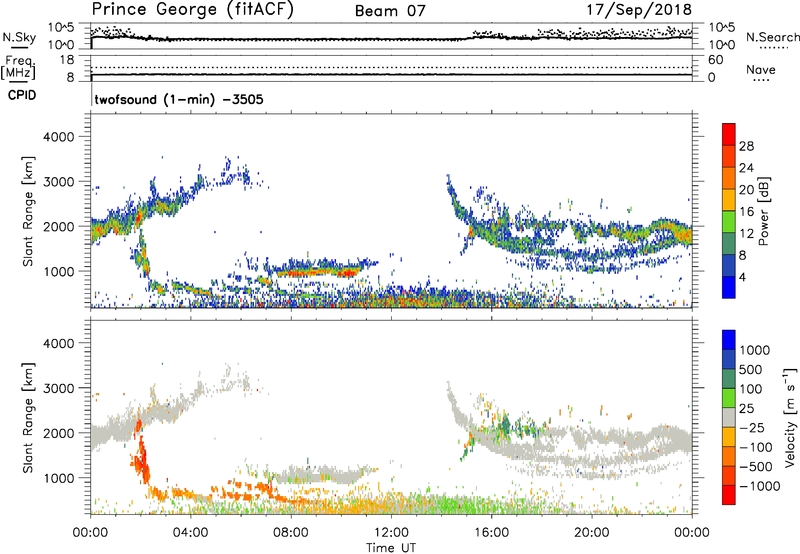Click the '3000' tick of the velocity panel
The width and height of the screenshot is (800, 554).
[58, 388]
